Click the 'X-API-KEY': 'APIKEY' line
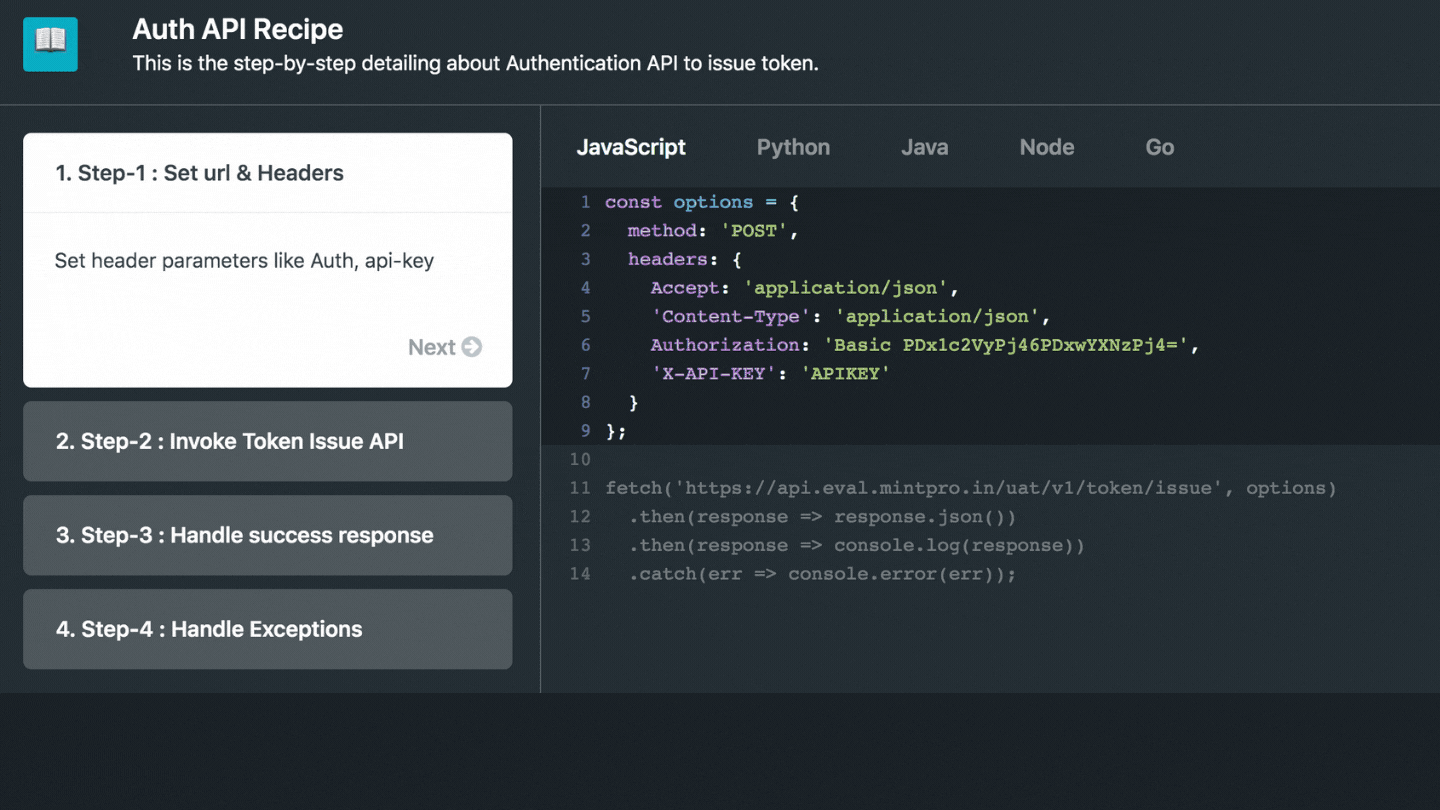 tap(770, 373)
